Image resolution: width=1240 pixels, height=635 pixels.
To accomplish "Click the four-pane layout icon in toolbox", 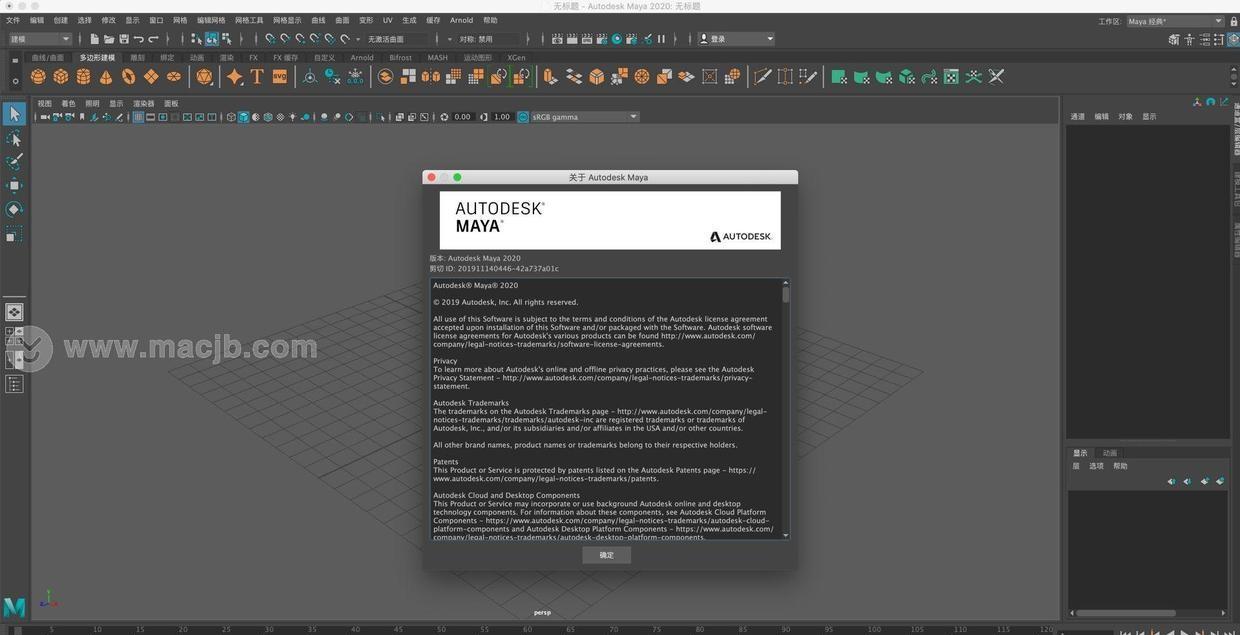I will coord(14,336).
